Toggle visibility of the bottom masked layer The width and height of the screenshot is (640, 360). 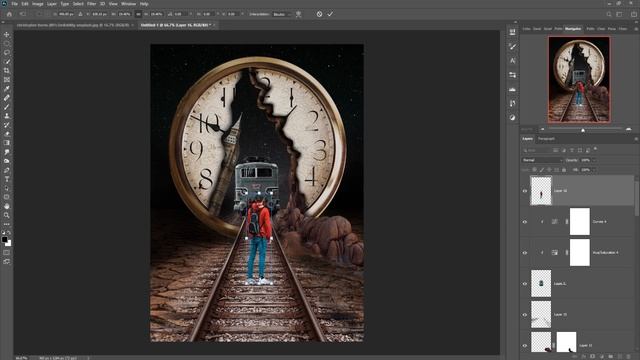525,345
